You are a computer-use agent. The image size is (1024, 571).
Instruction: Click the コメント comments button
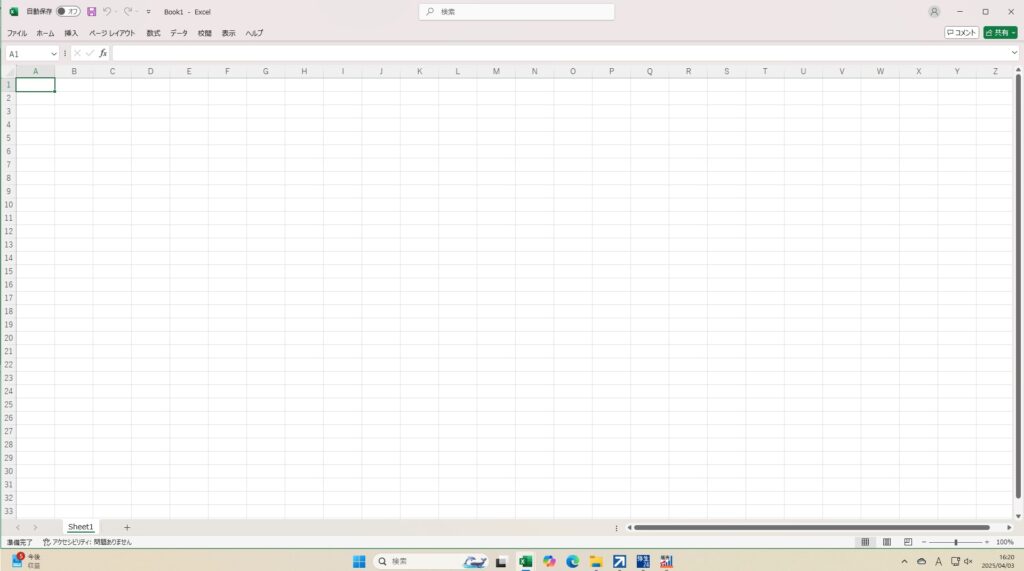(962, 33)
